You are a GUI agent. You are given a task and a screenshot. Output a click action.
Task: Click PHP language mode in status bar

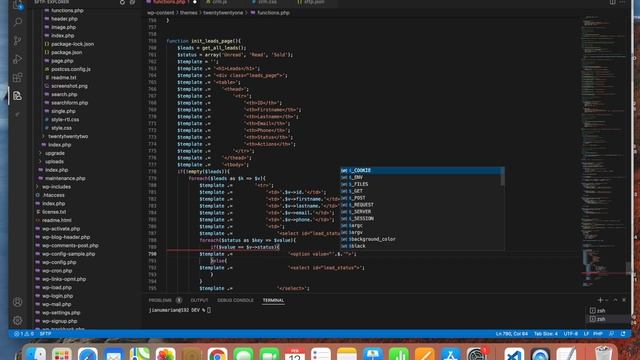click(x=598, y=334)
